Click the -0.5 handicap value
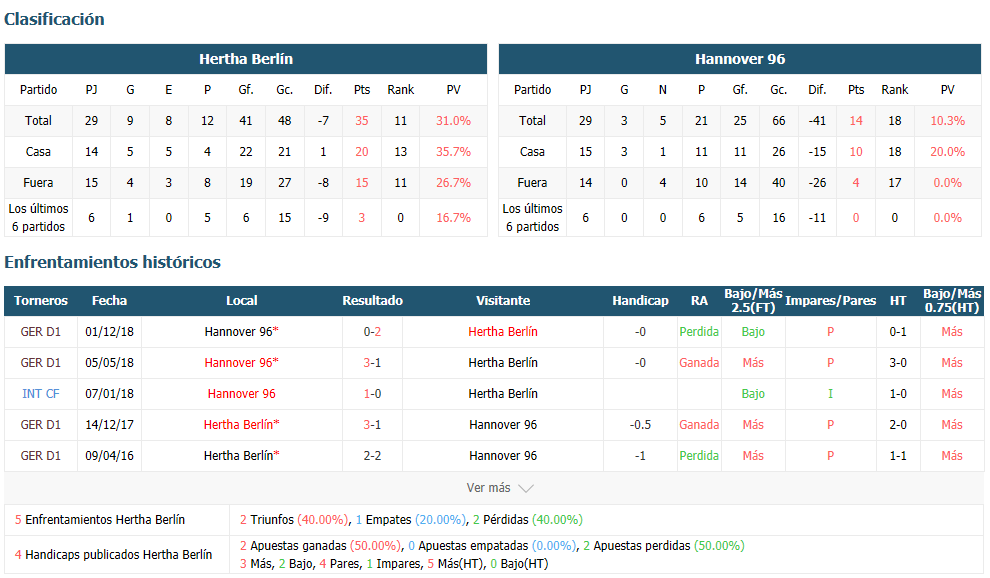Screen dimensions: 990x578 (x=640, y=424)
